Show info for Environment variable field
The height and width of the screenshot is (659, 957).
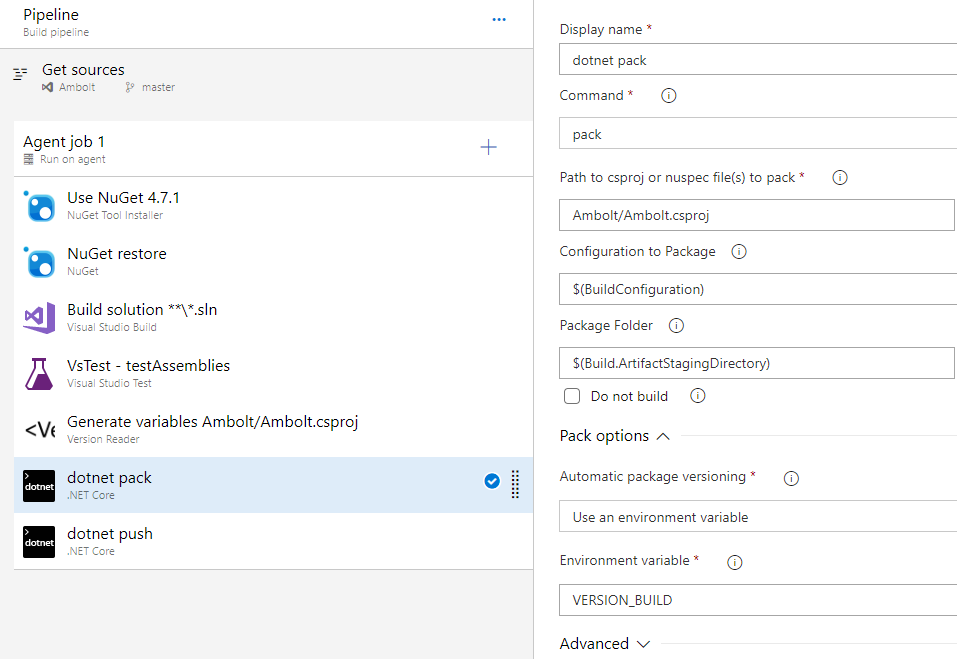coord(735,563)
